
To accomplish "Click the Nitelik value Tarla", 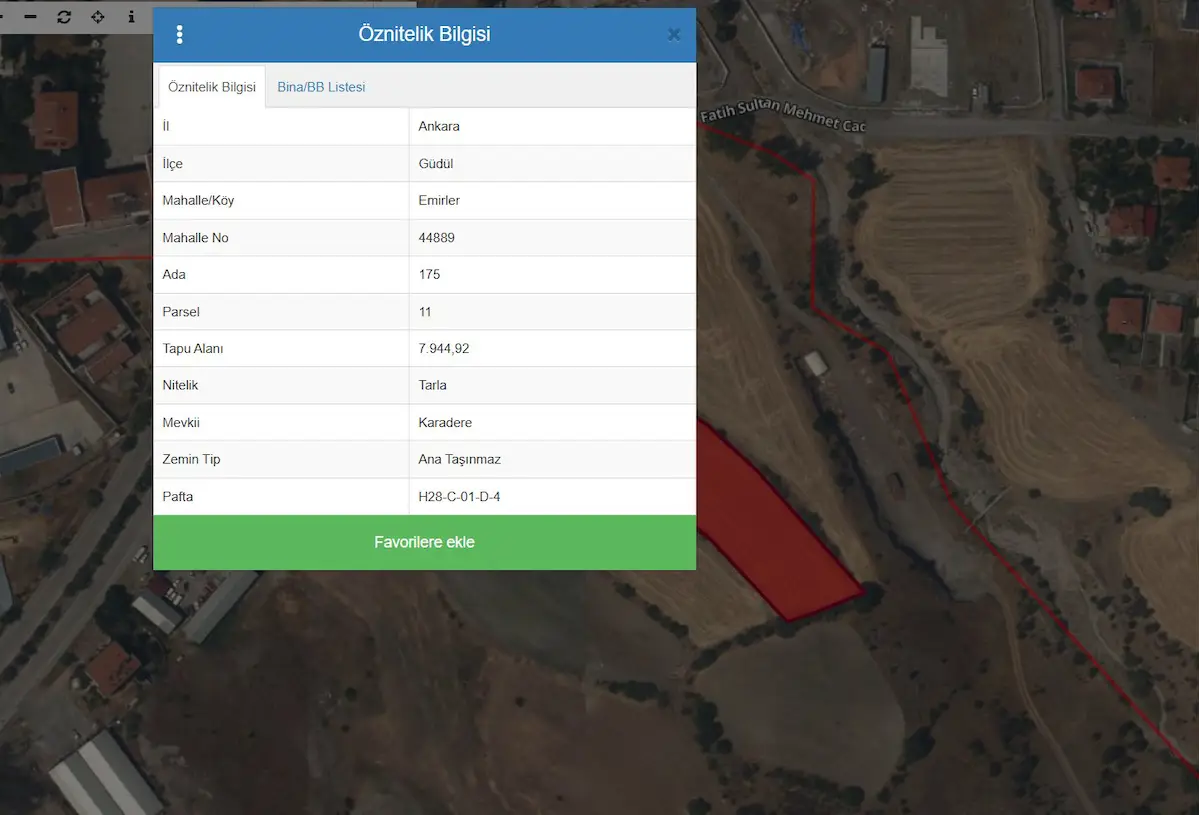I will (433, 385).
